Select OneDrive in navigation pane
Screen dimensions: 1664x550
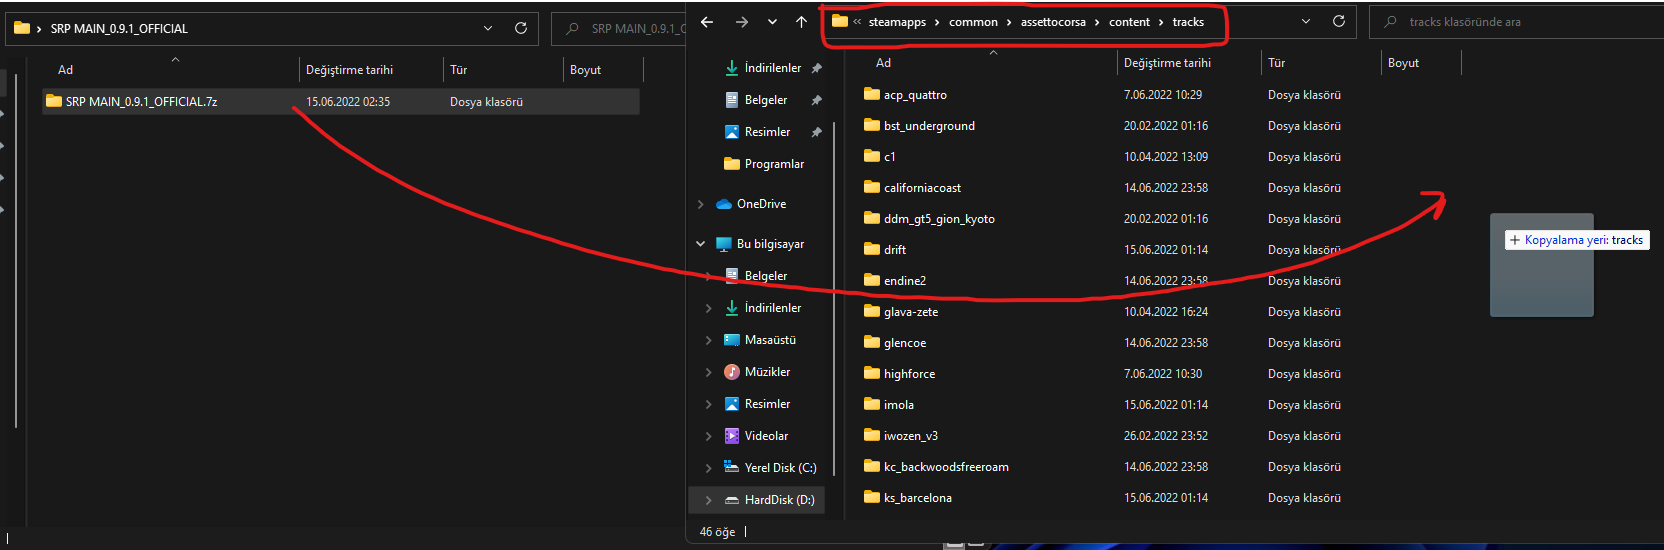[x=761, y=204]
